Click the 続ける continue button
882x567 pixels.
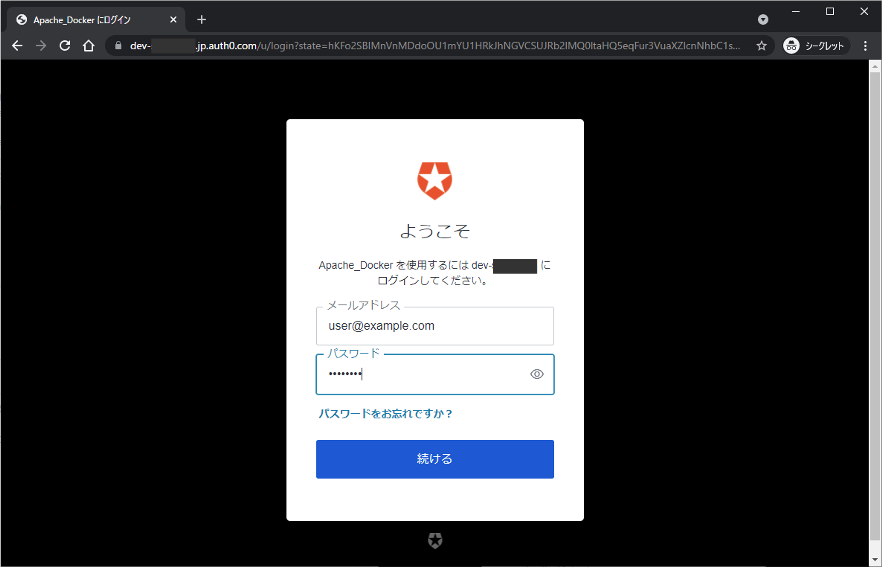(x=435, y=459)
